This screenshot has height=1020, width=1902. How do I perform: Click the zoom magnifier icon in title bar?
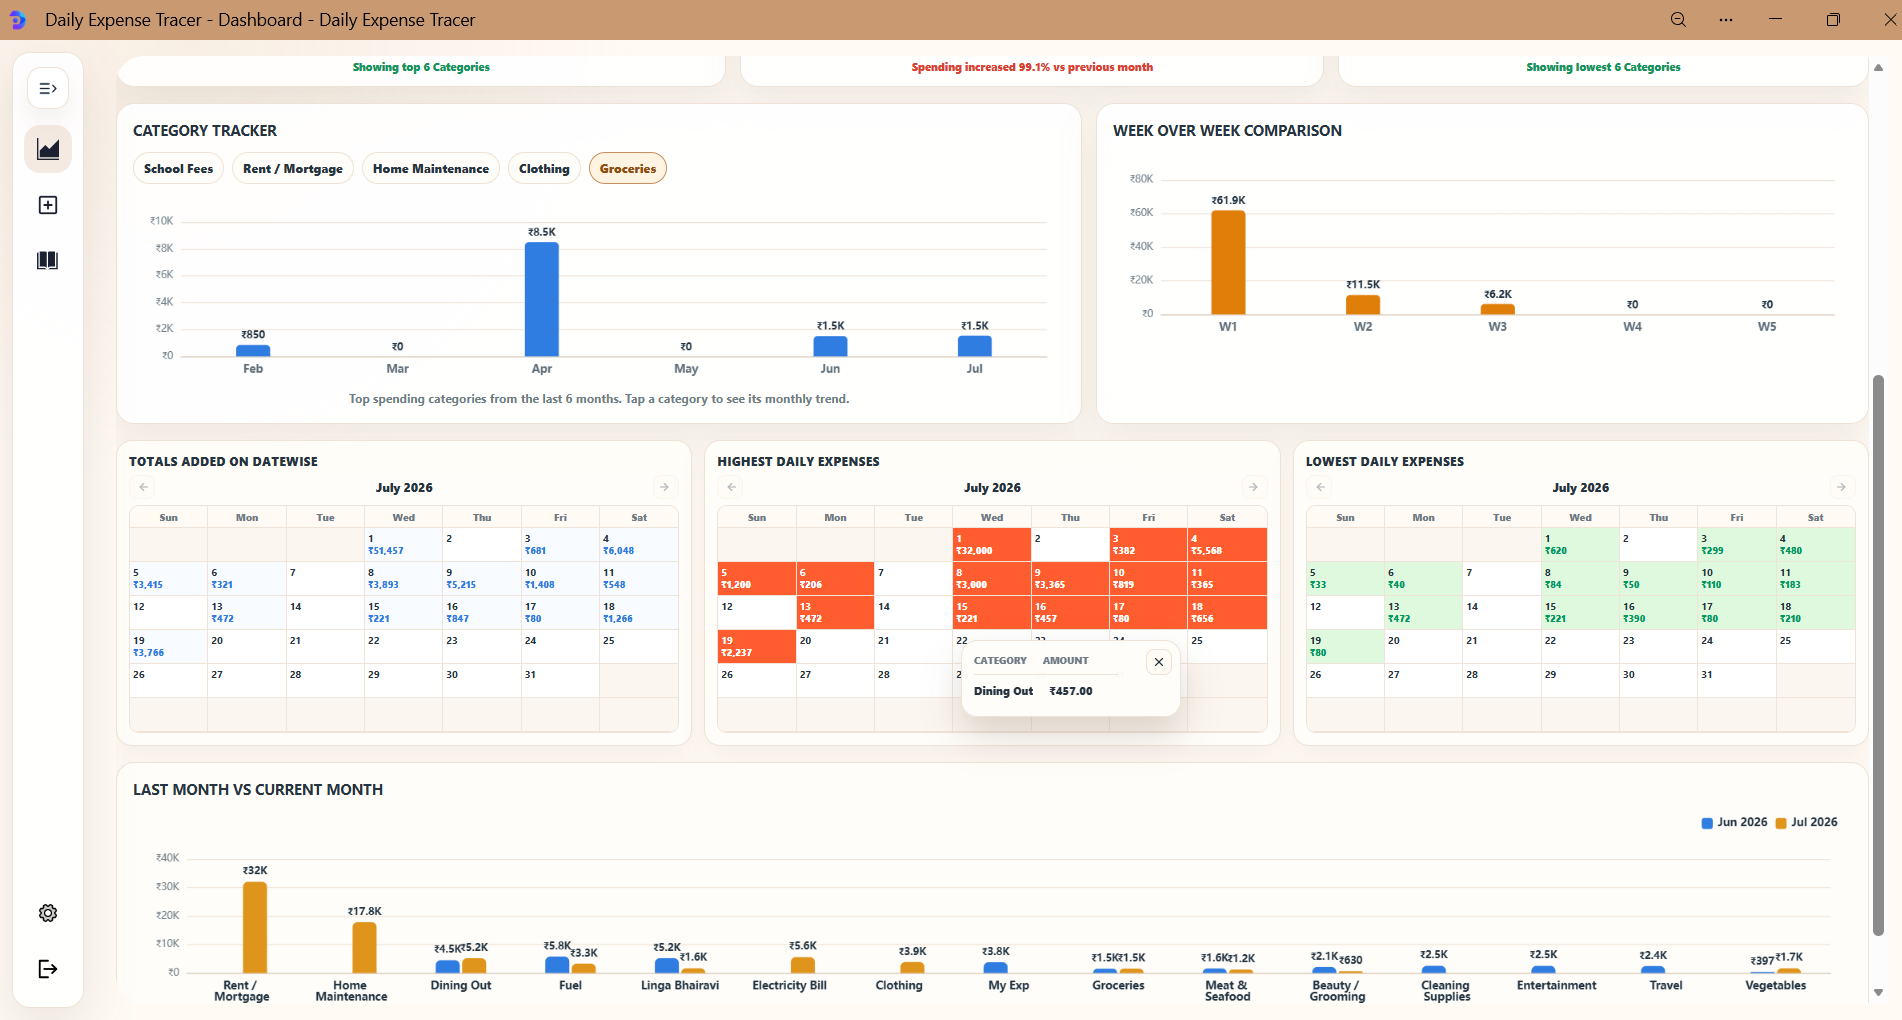tap(1678, 20)
